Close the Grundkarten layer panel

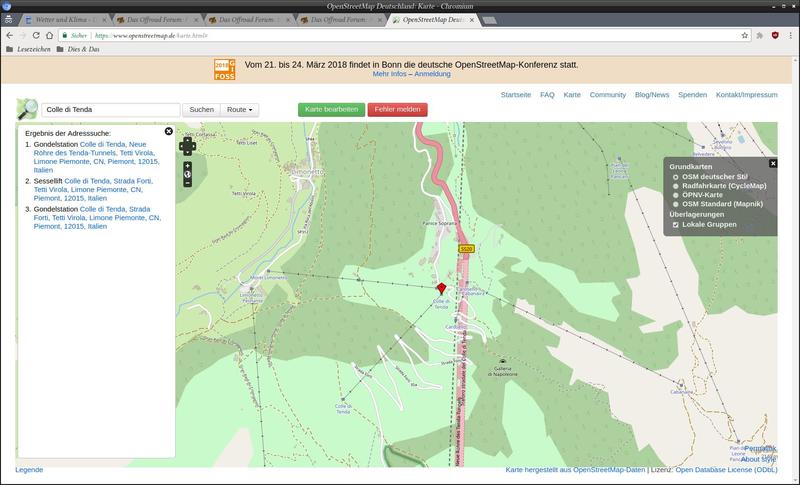point(773,163)
